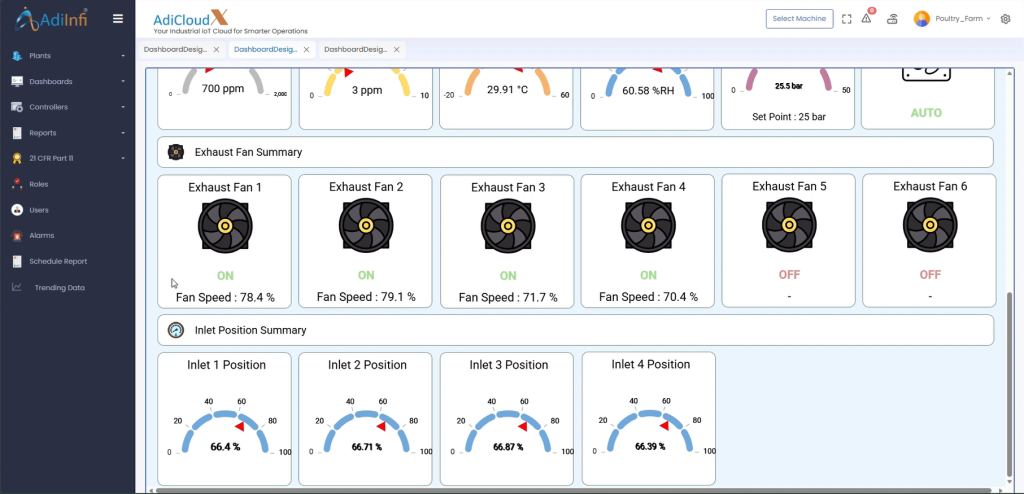Switch to the third DashboardDesig tab
The width and height of the screenshot is (1024, 494).
click(355, 50)
